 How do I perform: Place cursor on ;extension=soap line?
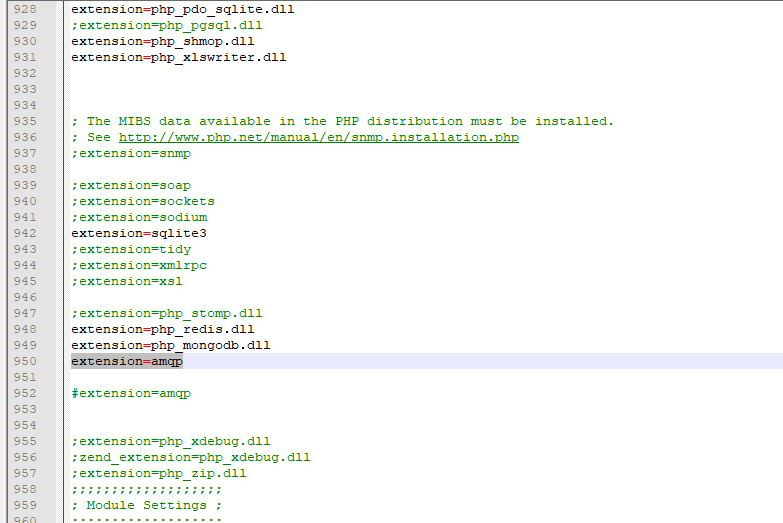[x=130, y=185]
